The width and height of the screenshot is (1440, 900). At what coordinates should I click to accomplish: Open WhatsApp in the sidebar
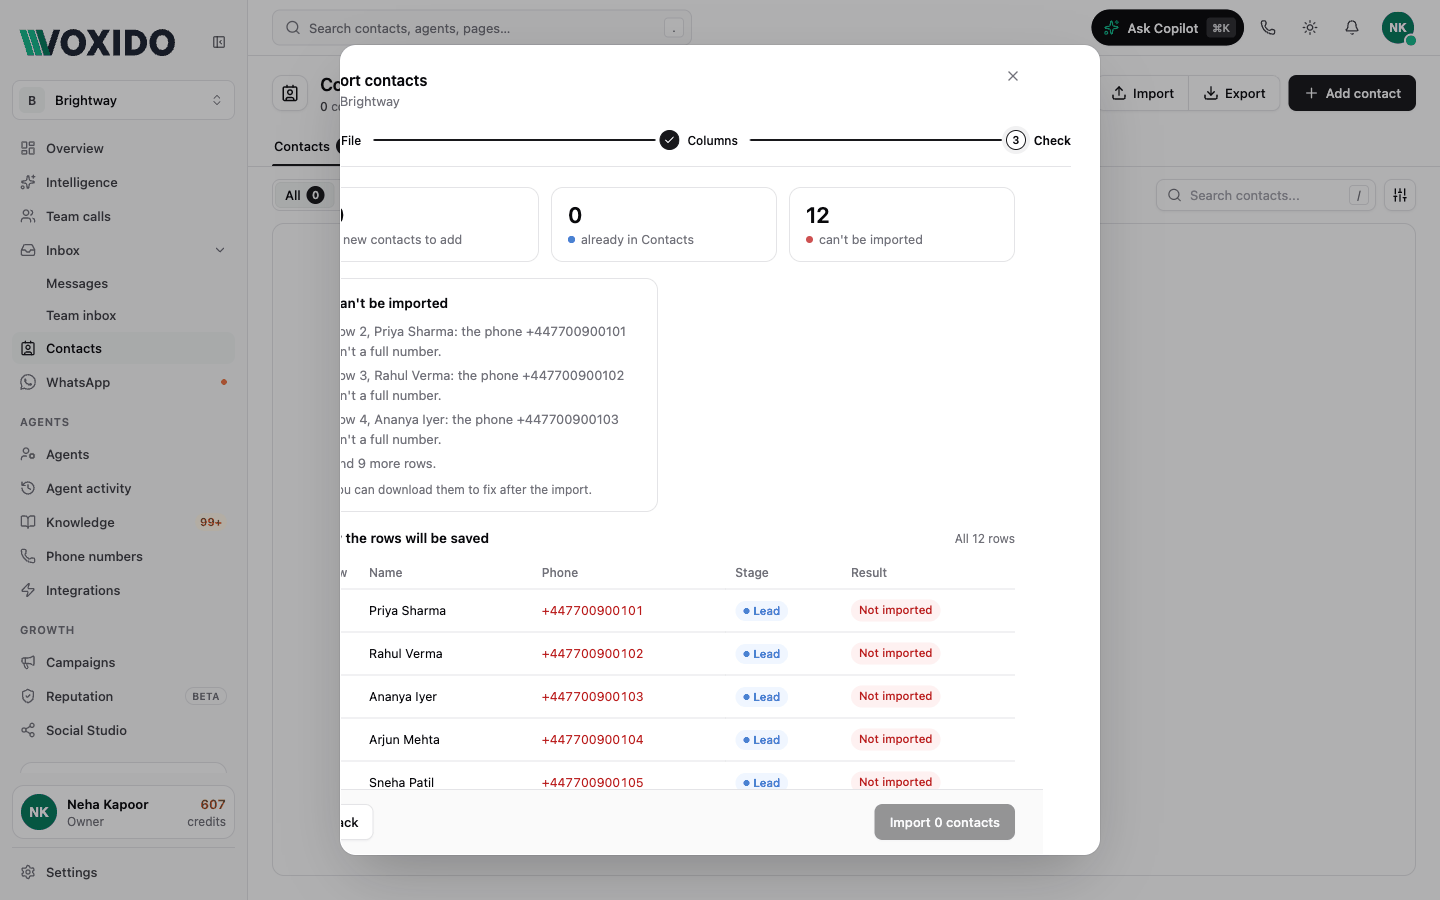124,382
